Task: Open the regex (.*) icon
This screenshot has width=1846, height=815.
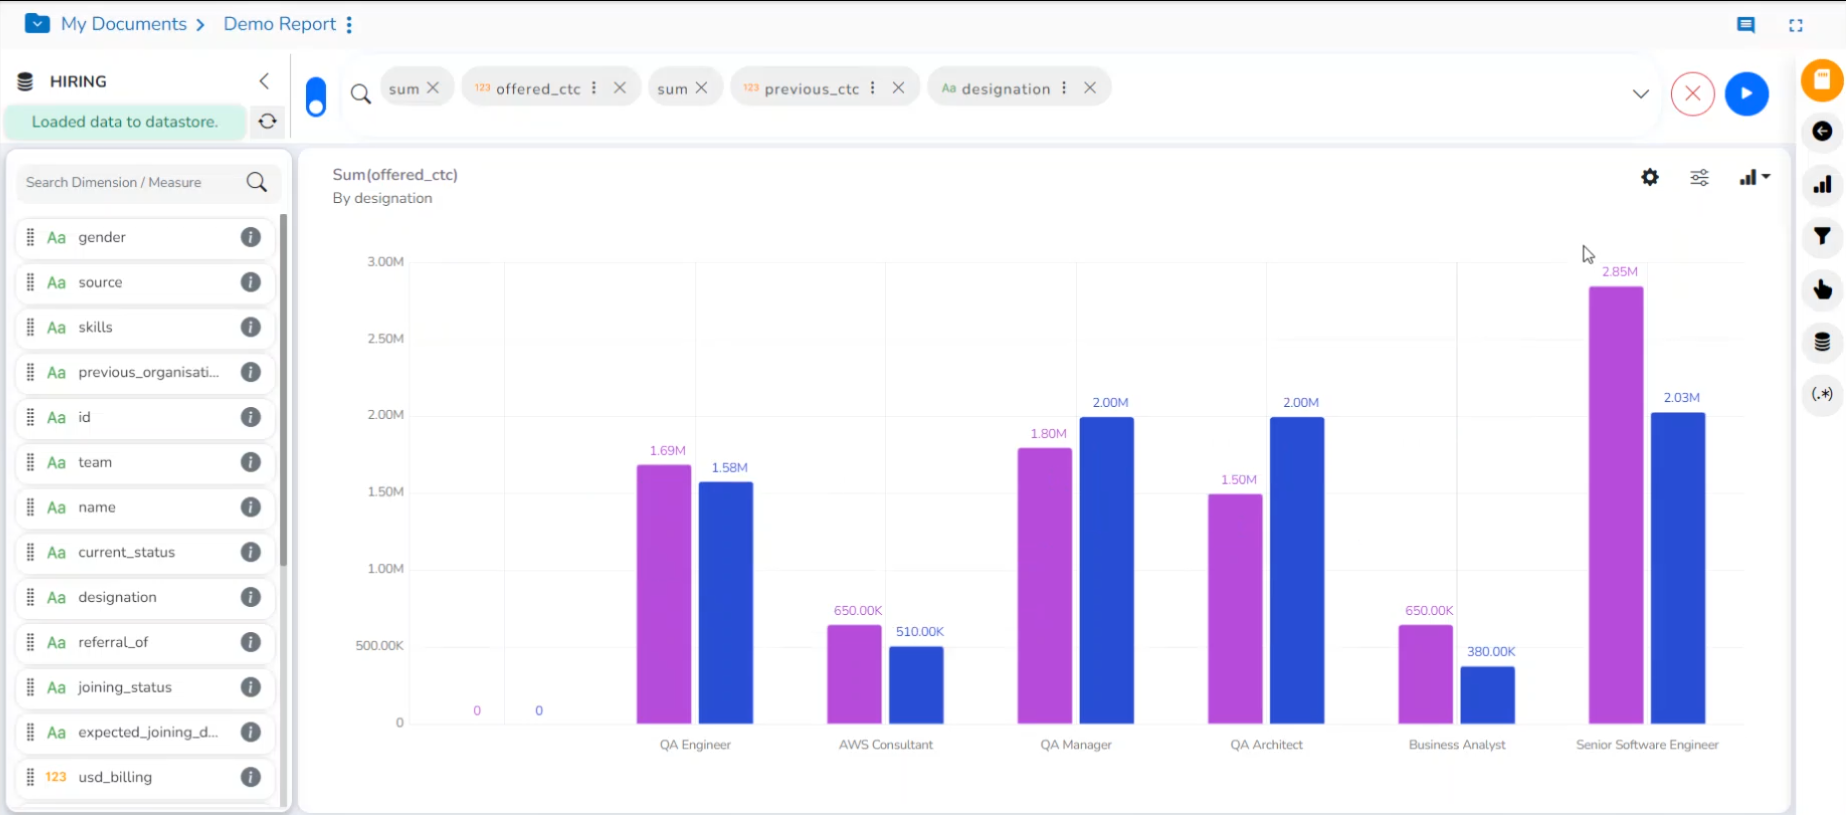Action: (1822, 394)
